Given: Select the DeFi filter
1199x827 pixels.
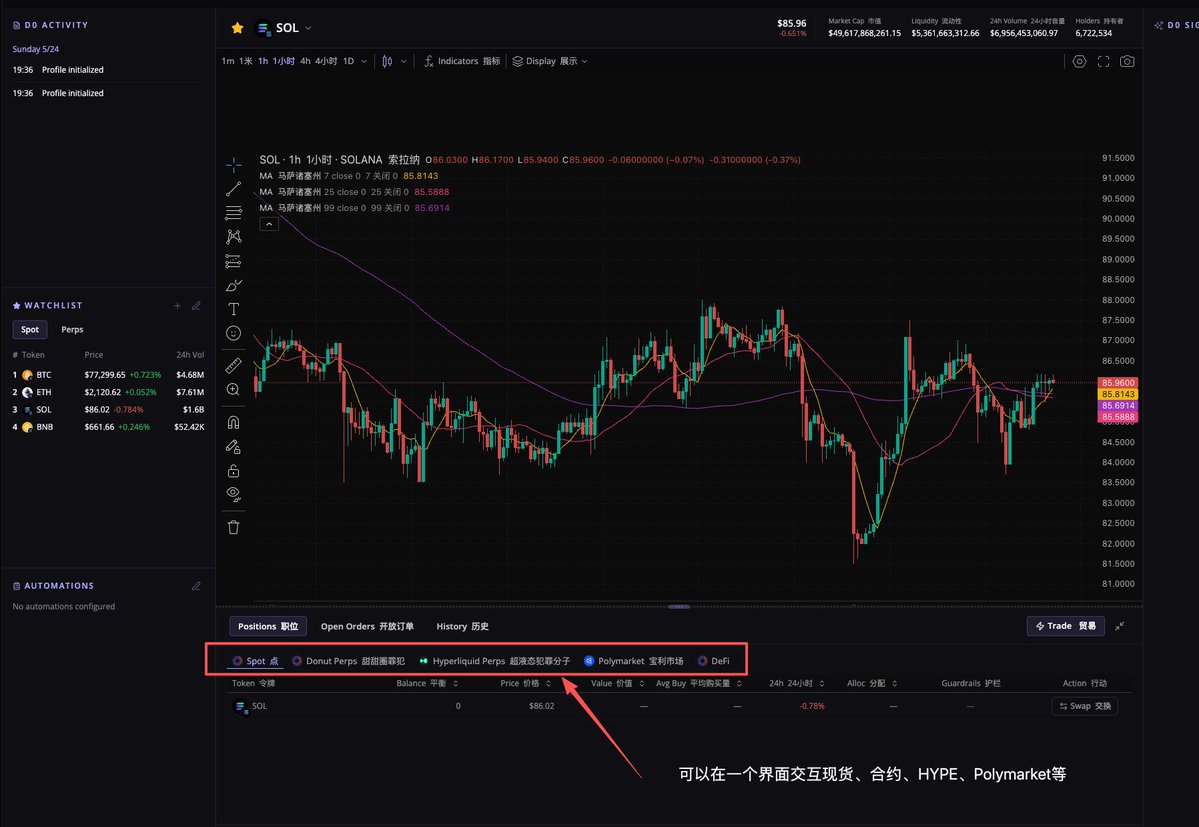Looking at the screenshot, I should pyautogui.click(x=713, y=661).
